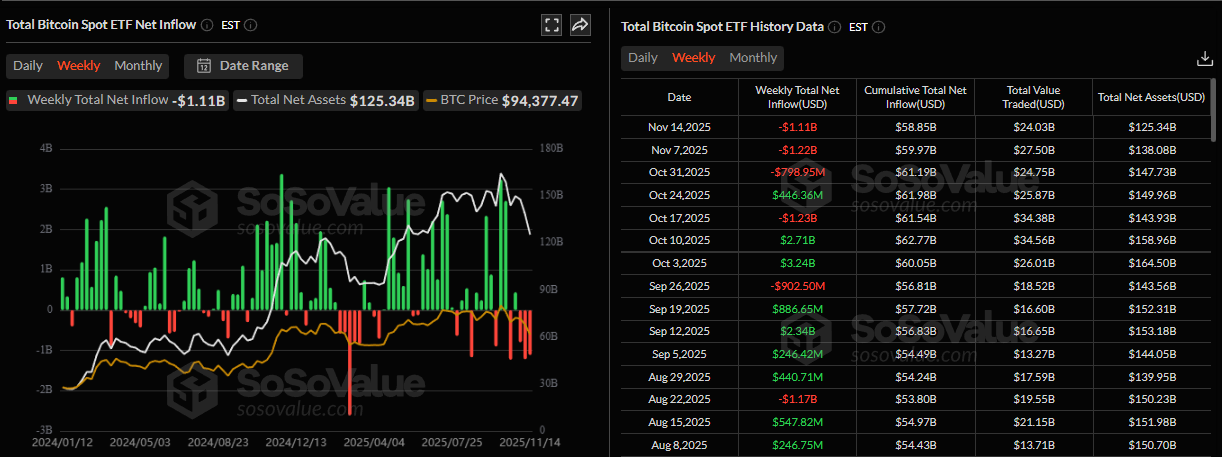Click info icon beside History Data title
The image size is (1222, 457).
click(835, 27)
